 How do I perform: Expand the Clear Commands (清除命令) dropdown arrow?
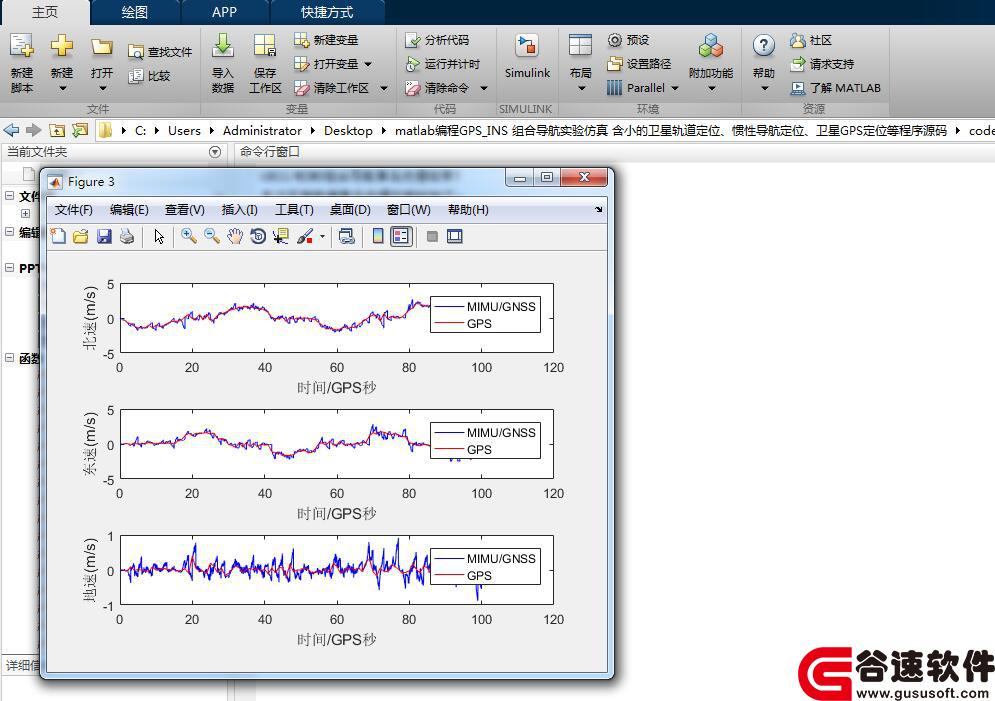click(484, 88)
